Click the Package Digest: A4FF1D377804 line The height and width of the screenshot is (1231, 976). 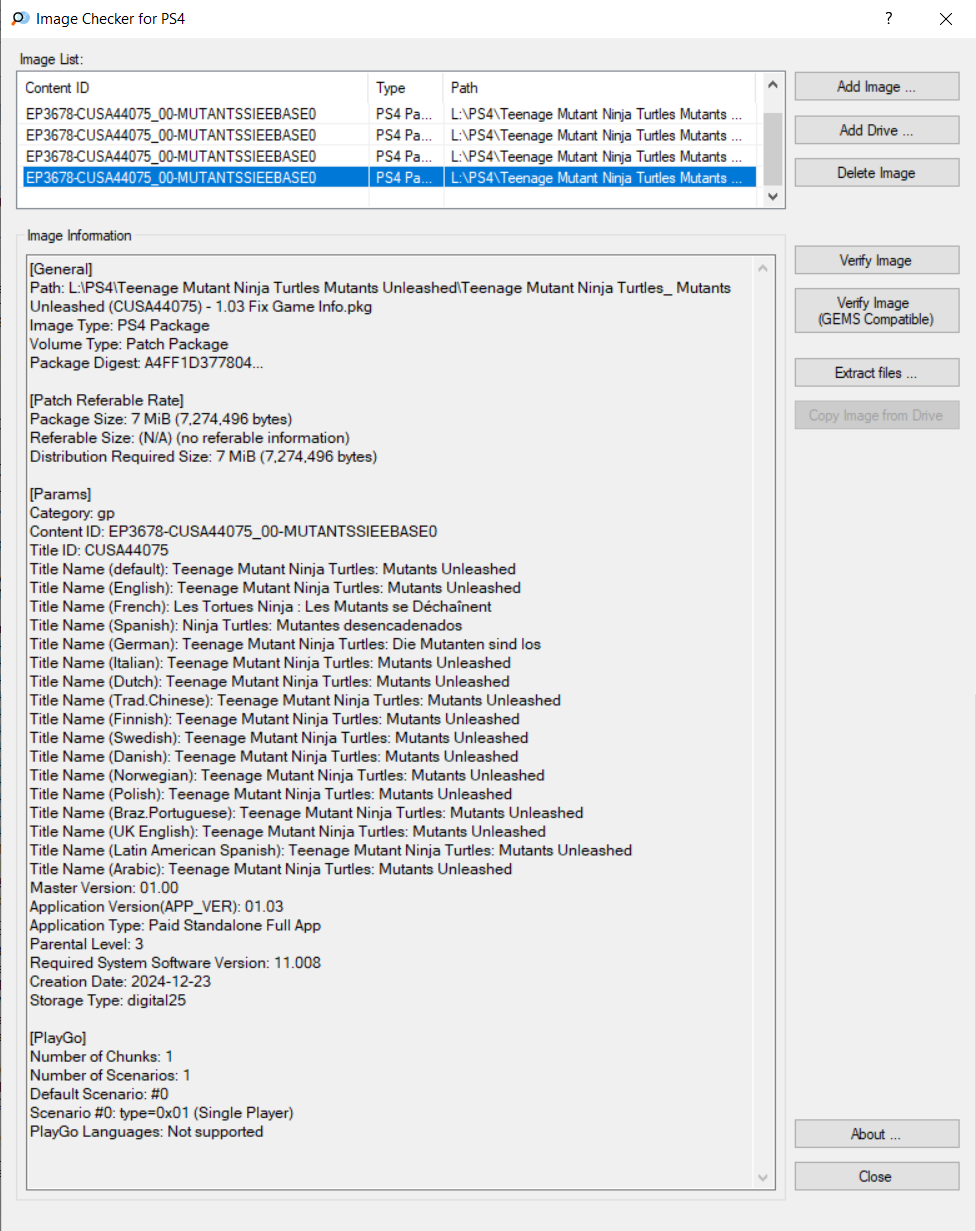coord(147,363)
